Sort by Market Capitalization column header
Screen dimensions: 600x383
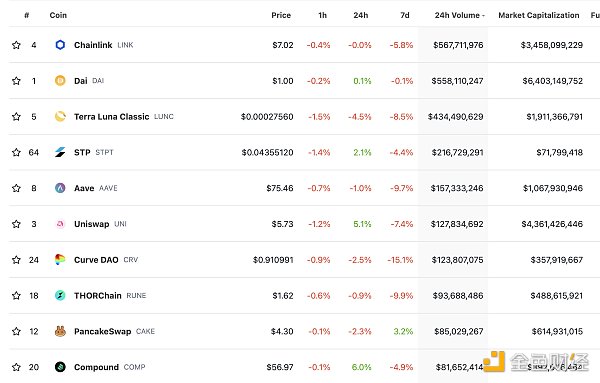point(538,15)
